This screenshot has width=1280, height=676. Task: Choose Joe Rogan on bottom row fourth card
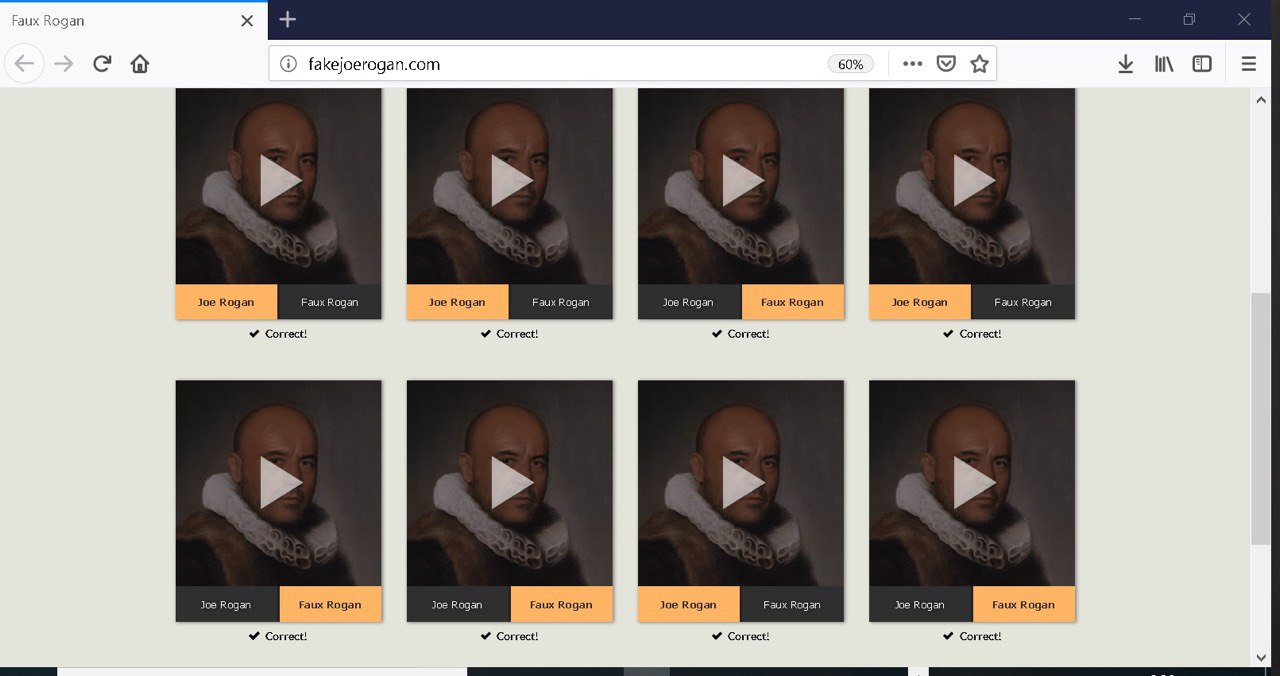pyautogui.click(x=920, y=604)
